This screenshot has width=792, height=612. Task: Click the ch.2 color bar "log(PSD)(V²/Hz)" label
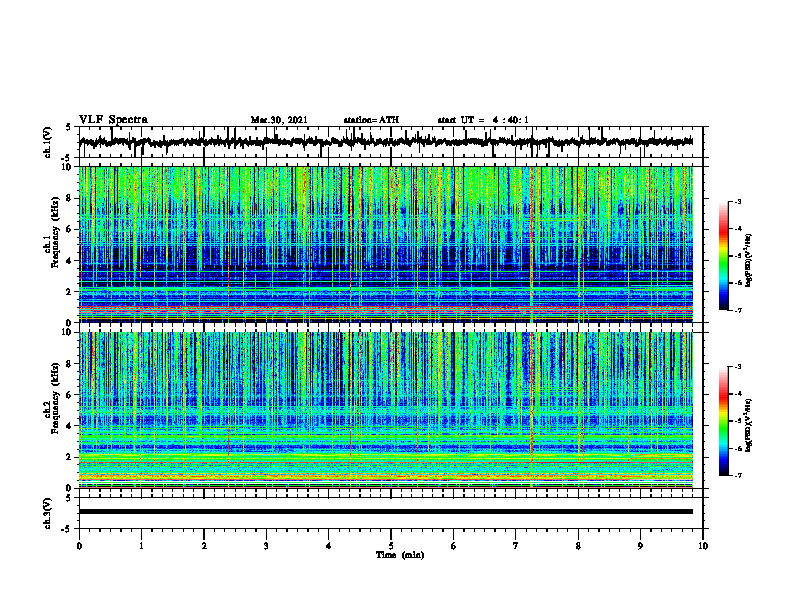pyautogui.click(x=749, y=425)
